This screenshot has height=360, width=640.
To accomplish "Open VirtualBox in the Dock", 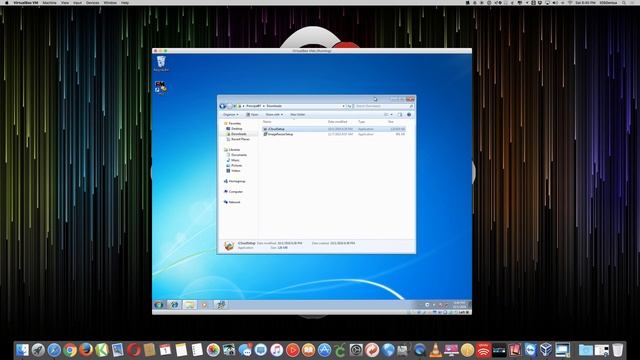I will (x=546, y=350).
